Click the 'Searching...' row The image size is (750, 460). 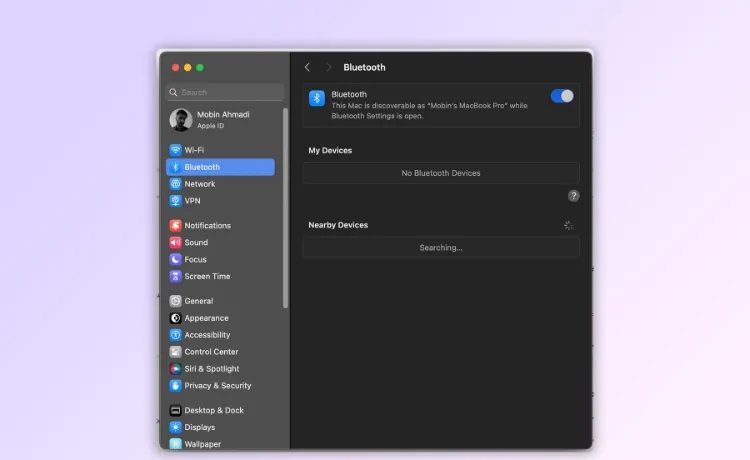(441, 248)
